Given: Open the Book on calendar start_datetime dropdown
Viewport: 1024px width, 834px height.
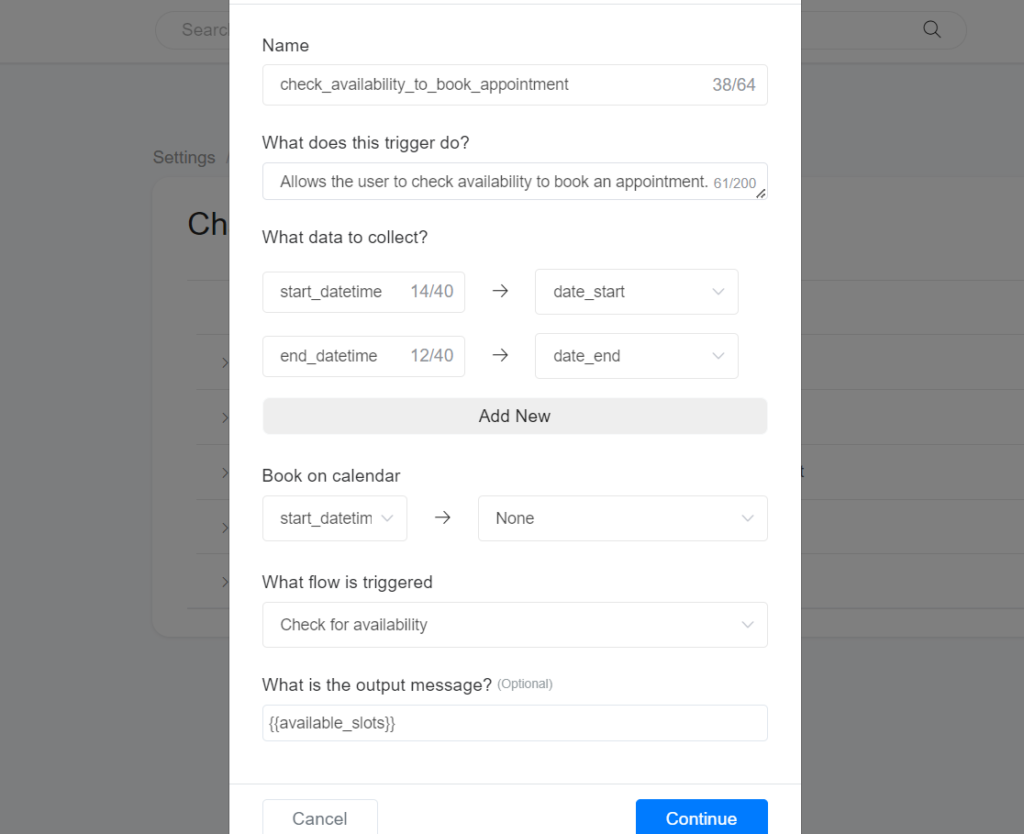Looking at the screenshot, I should [334, 518].
